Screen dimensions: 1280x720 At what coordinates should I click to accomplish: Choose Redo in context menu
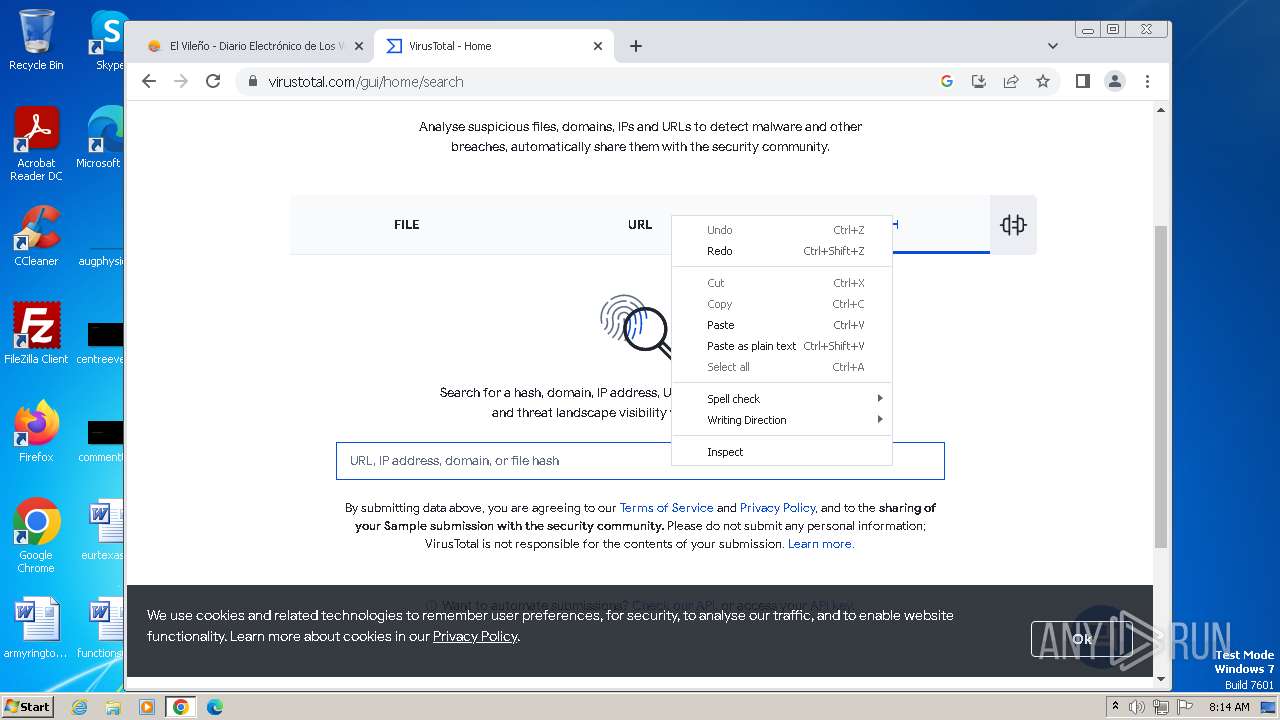click(782, 251)
